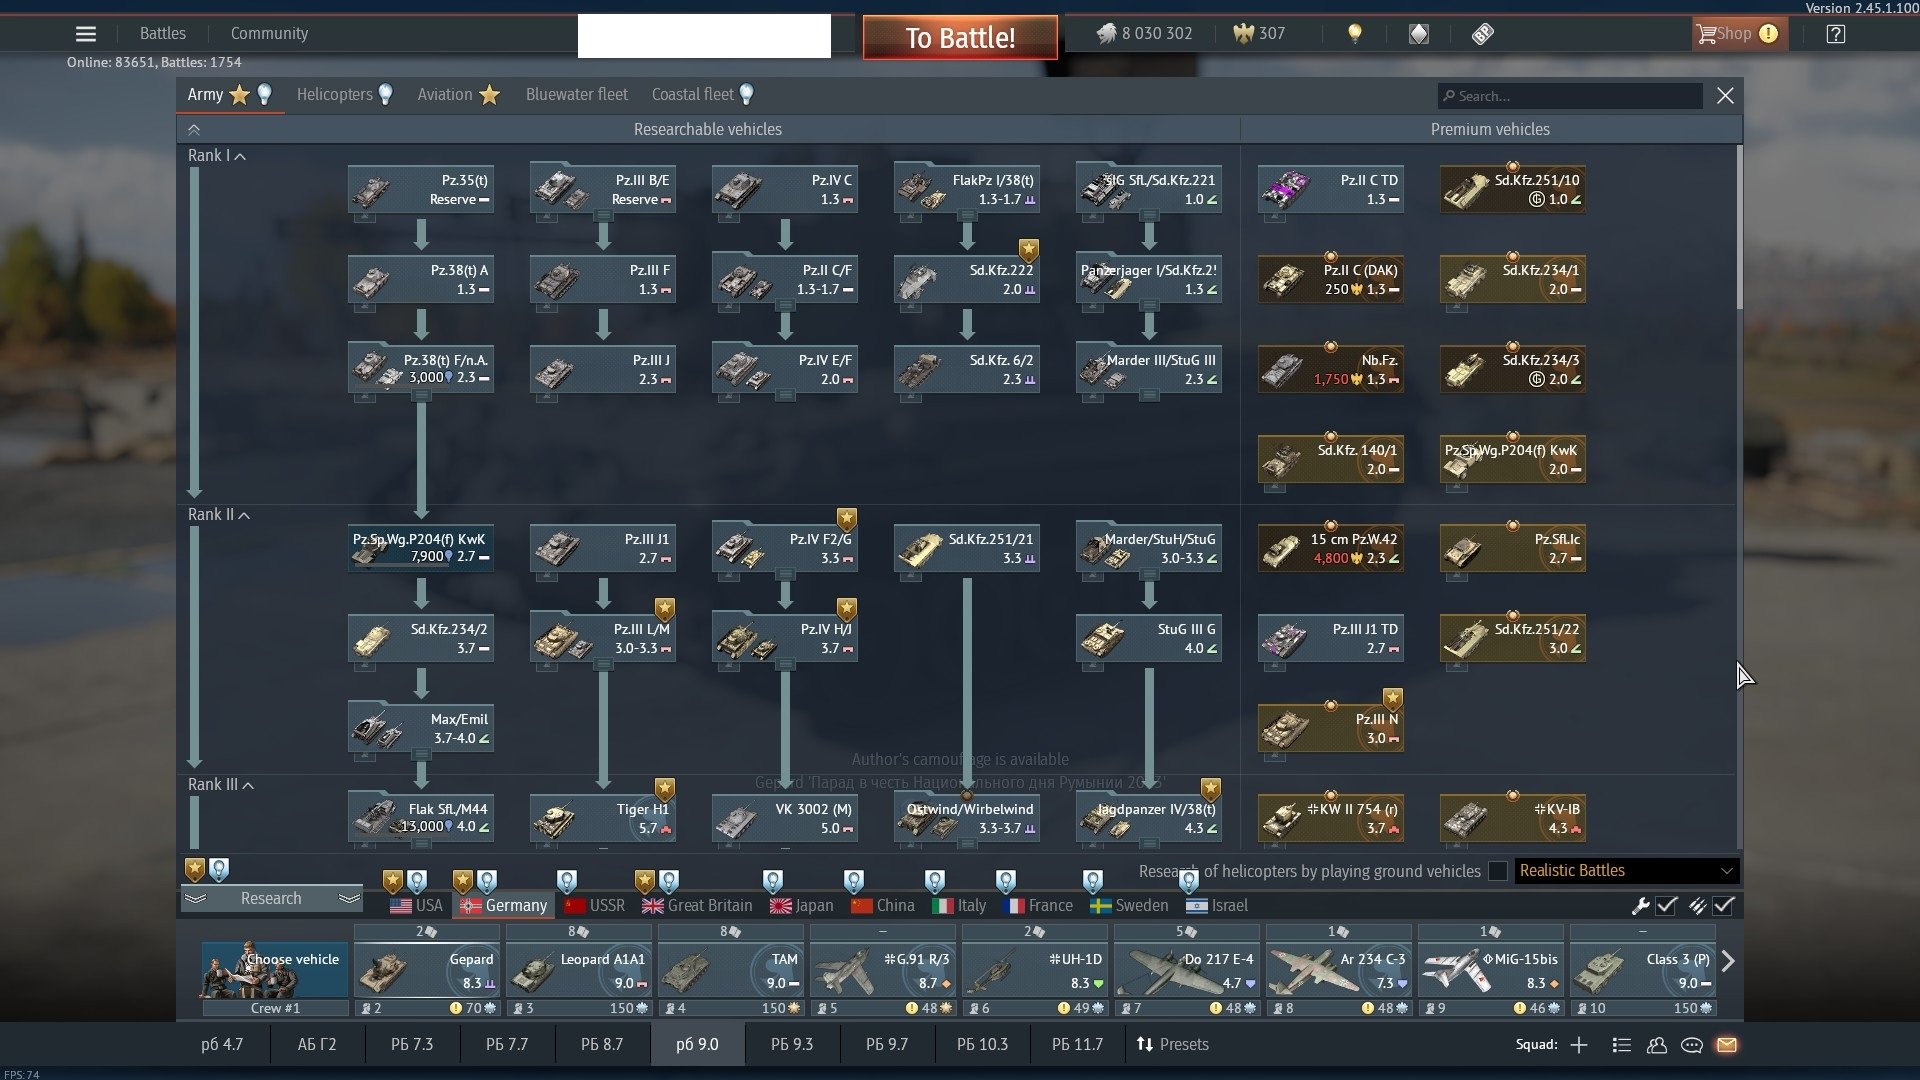Viewport: 1920px width, 1080px height.
Task: Open the help question mark icon
Action: pyautogui.click(x=1835, y=34)
